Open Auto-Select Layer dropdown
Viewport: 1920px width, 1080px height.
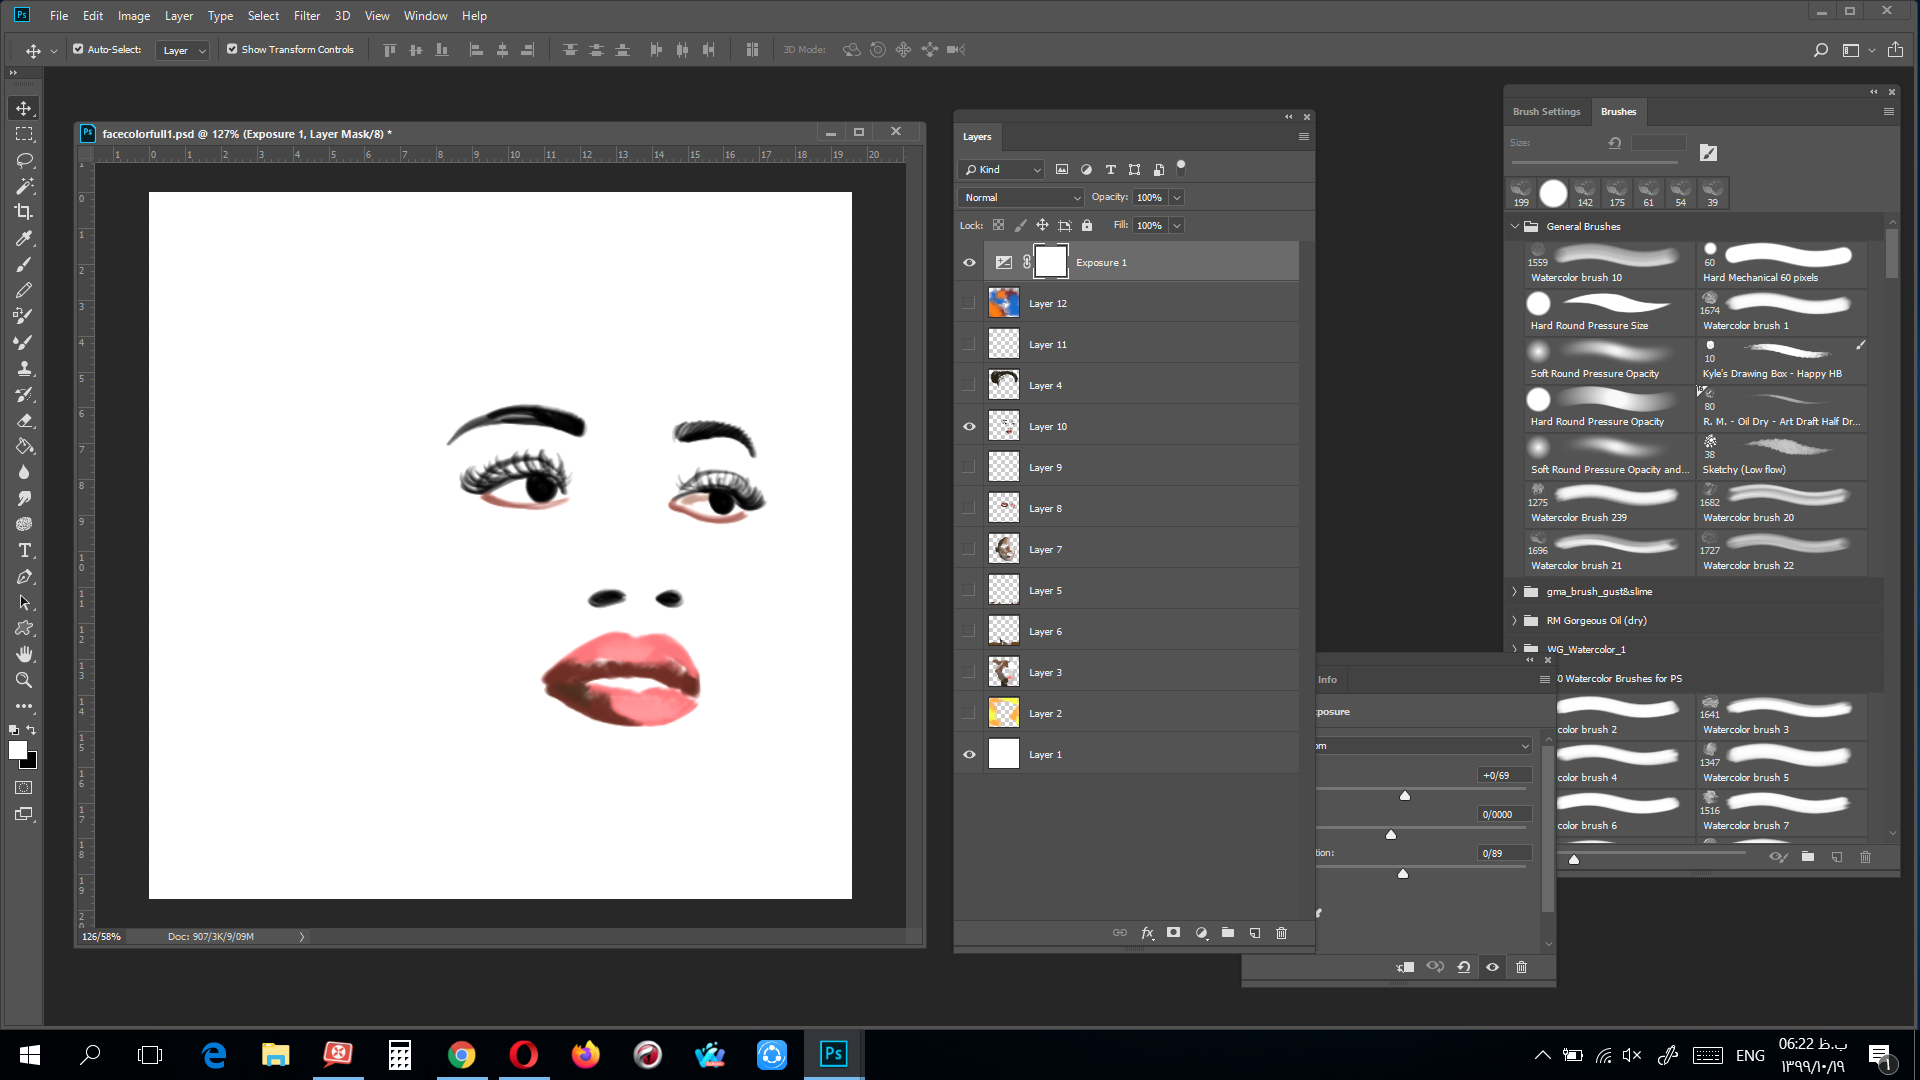pyautogui.click(x=182, y=50)
